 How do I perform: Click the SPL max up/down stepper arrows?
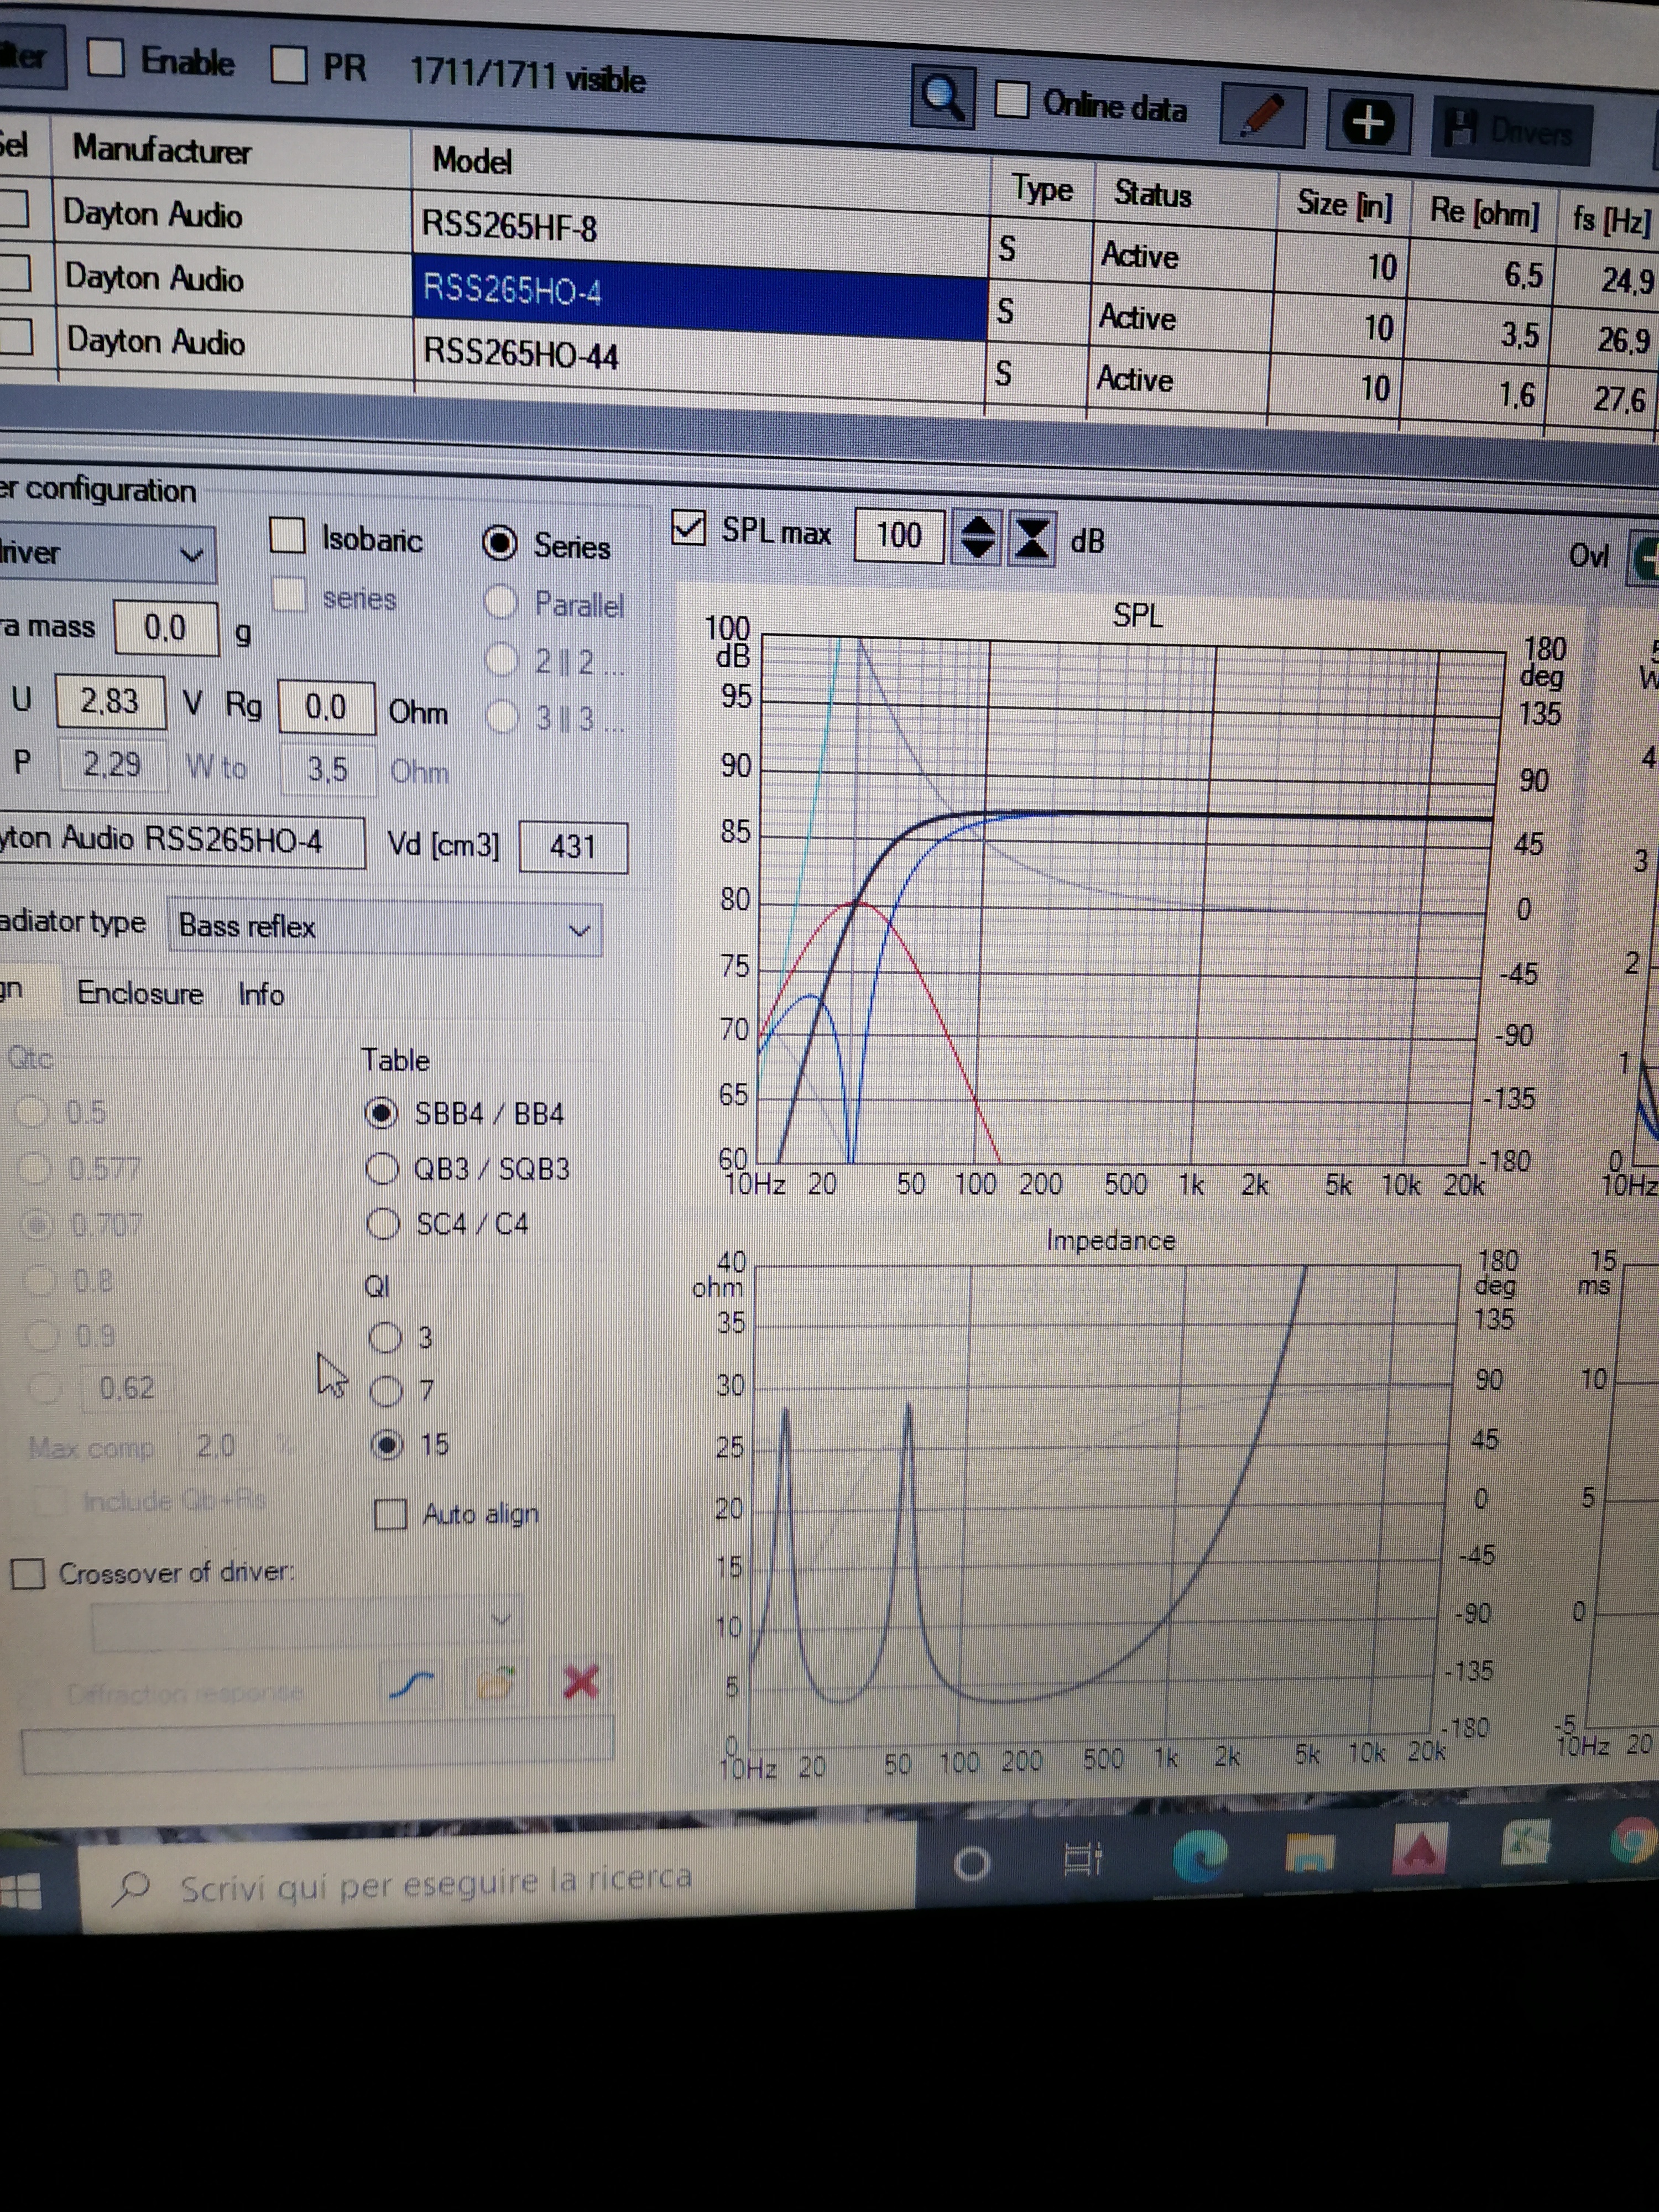coord(977,538)
